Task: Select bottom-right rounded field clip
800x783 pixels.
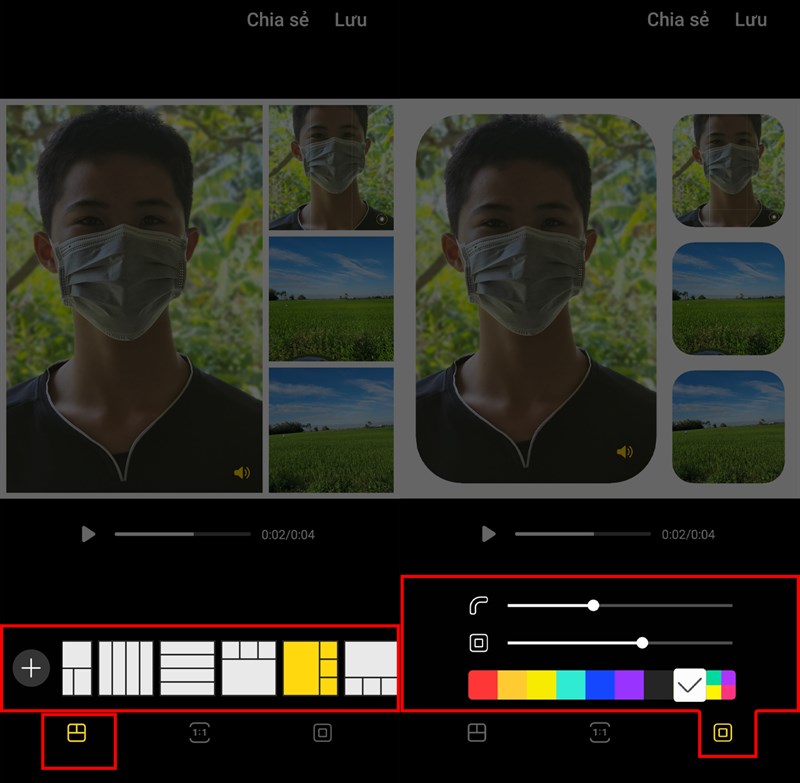Action: (729, 426)
